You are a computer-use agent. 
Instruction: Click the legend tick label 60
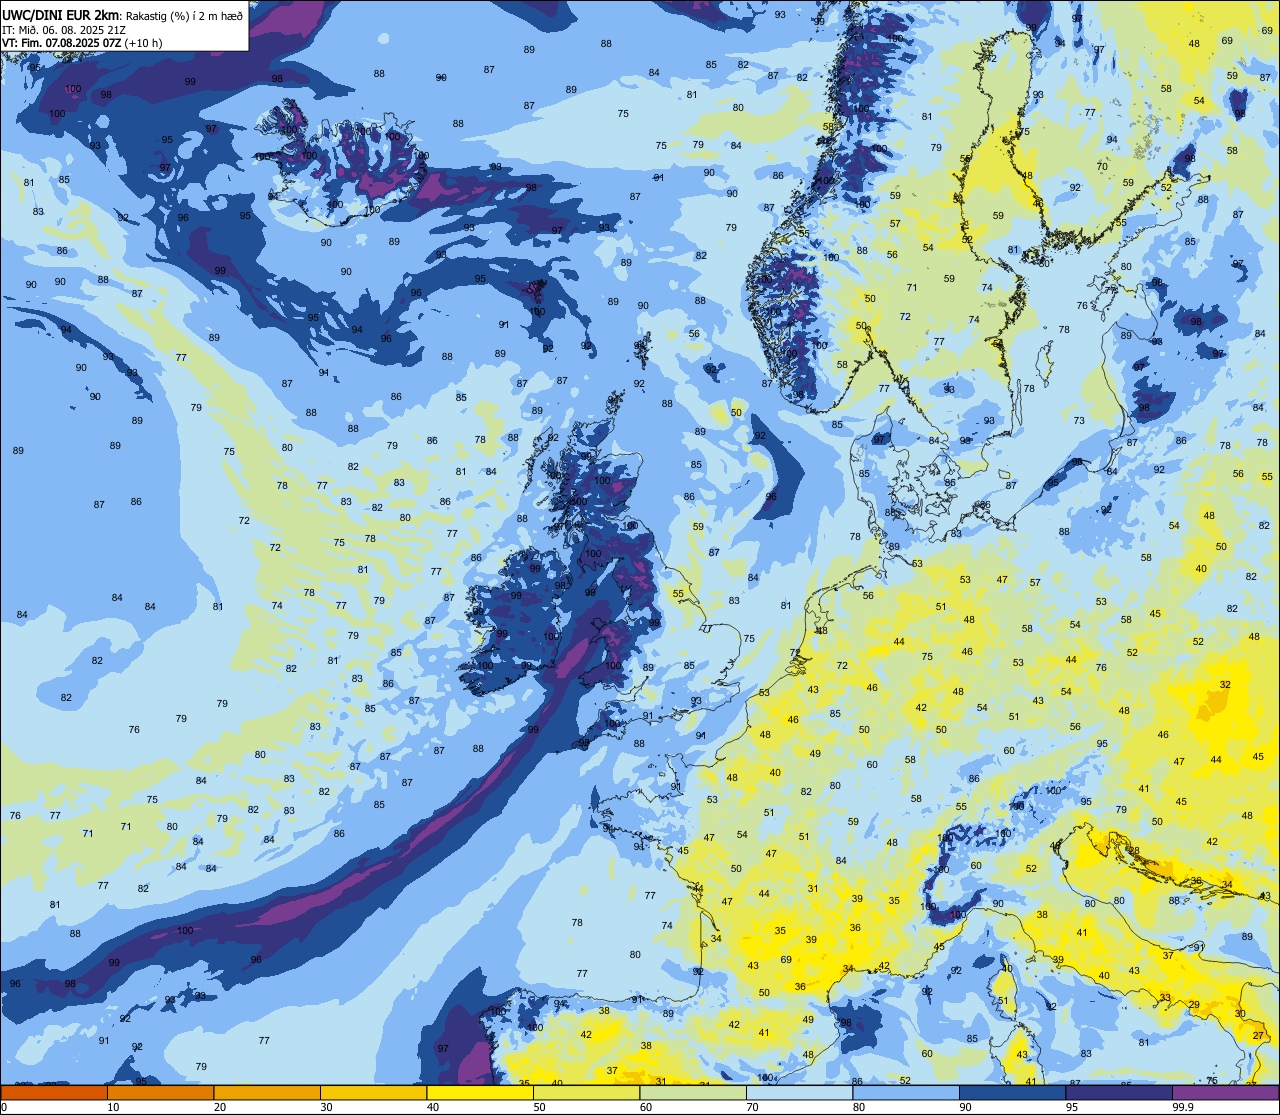click(646, 1107)
